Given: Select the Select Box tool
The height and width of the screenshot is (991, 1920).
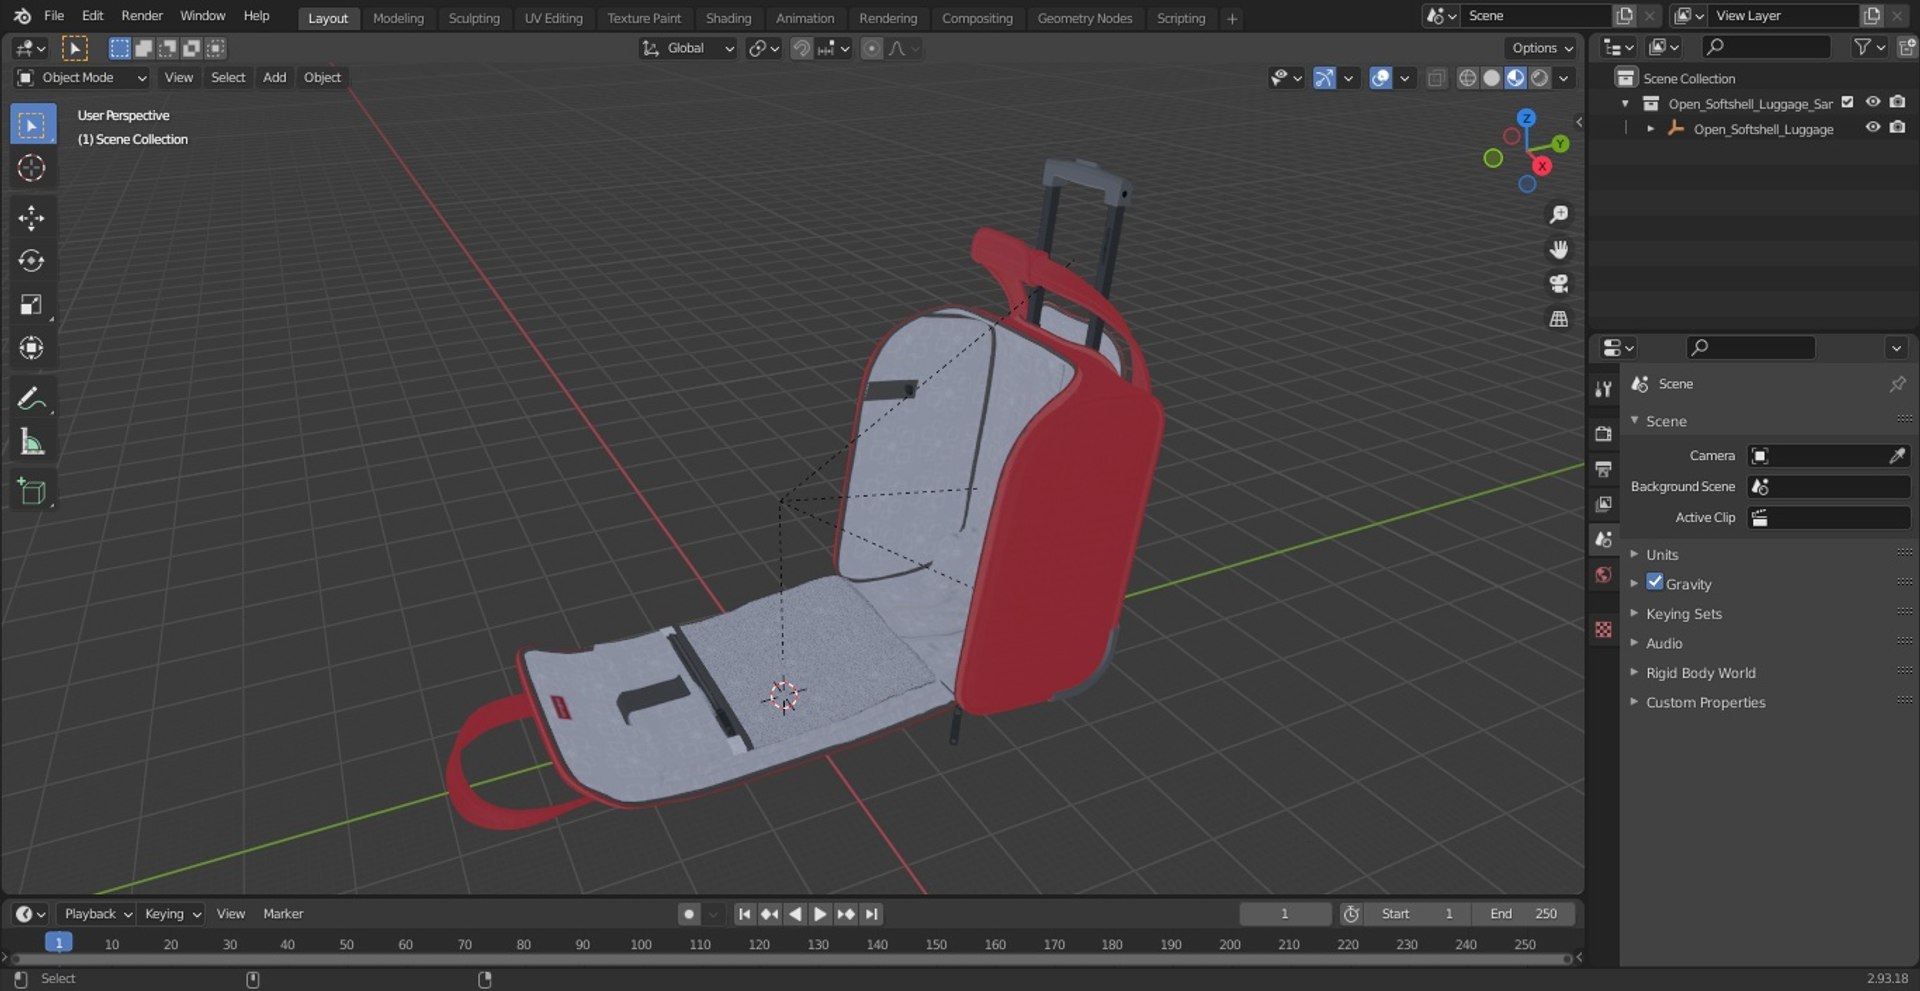Looking at the screenshot, I should pyautogui.click(x=32, y=125).
